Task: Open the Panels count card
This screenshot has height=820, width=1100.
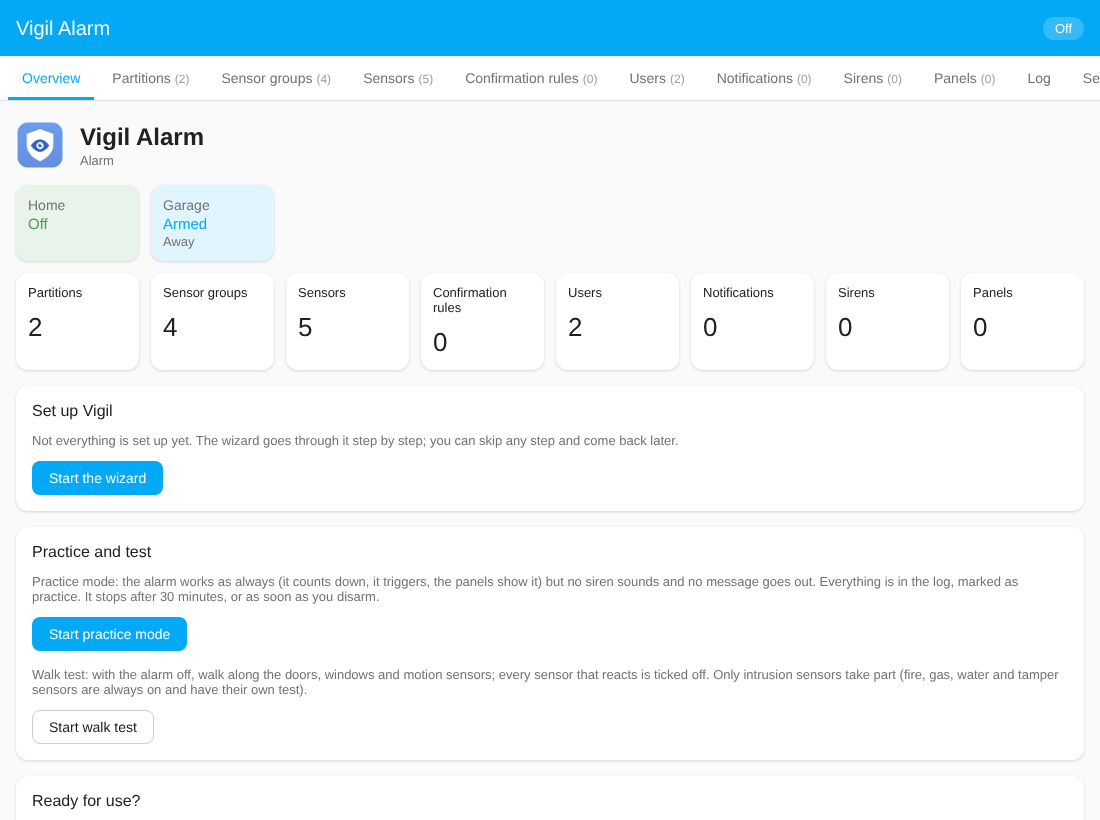Action: pos(1022,321)
